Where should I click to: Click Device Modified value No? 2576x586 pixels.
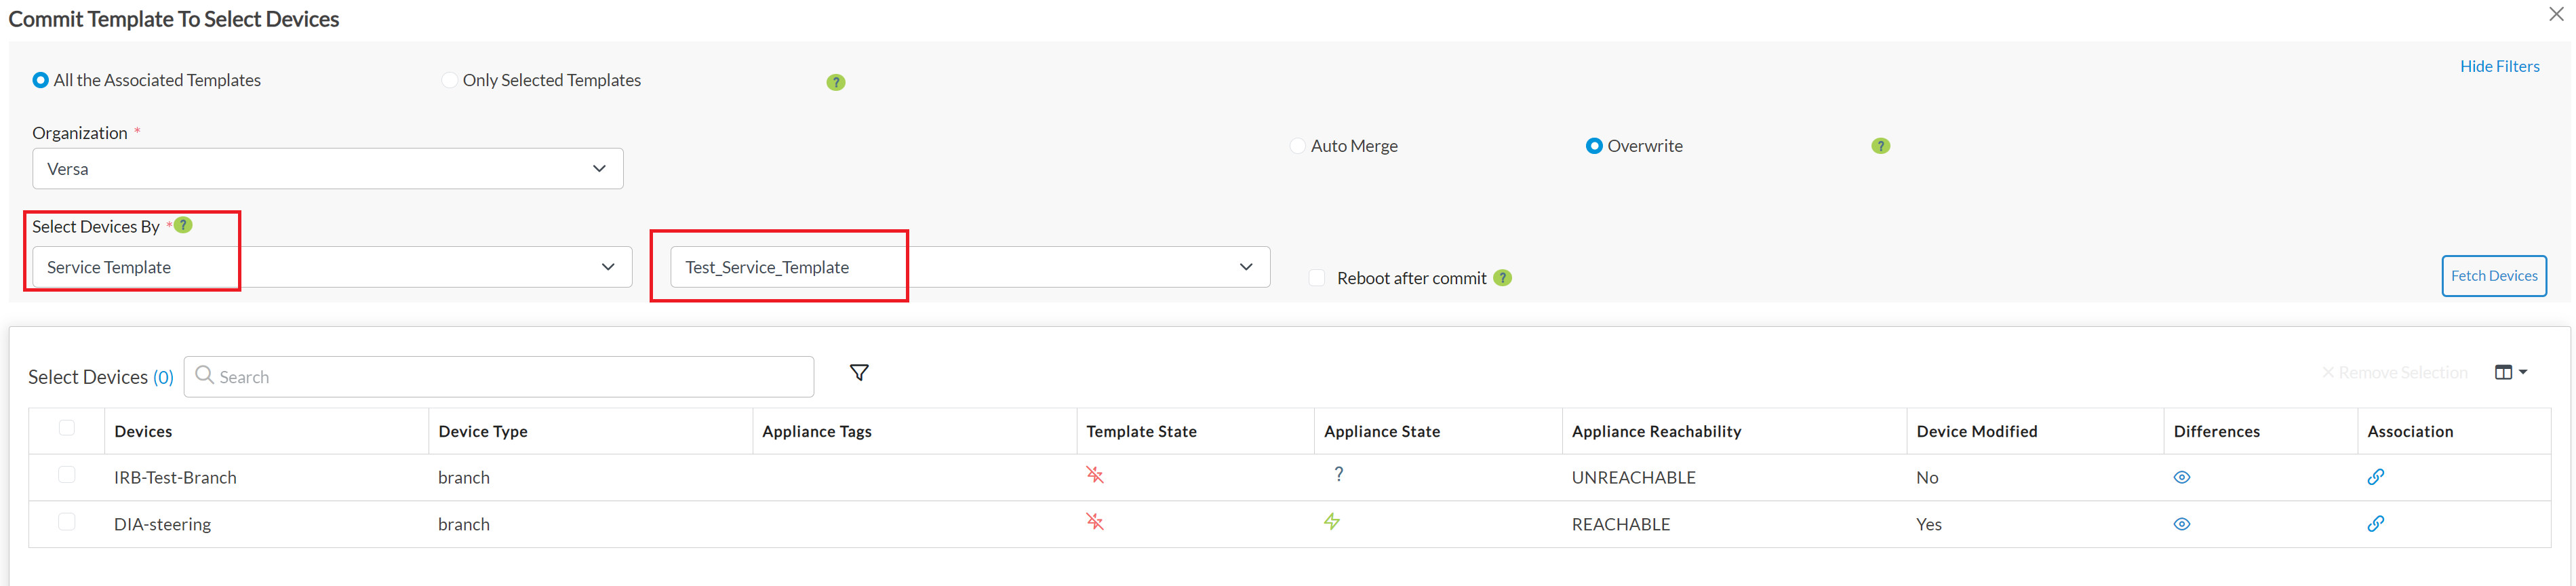click(1927, 478)
